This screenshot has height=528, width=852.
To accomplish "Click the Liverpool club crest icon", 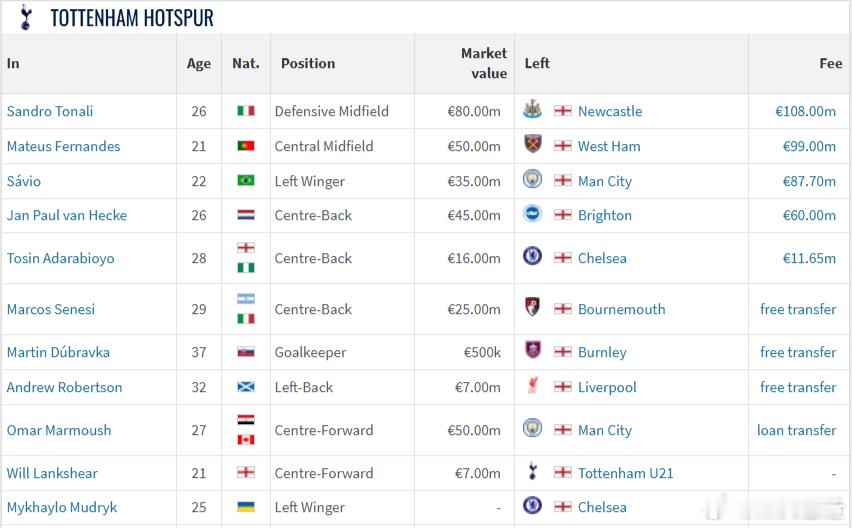I will click(532, 386).
